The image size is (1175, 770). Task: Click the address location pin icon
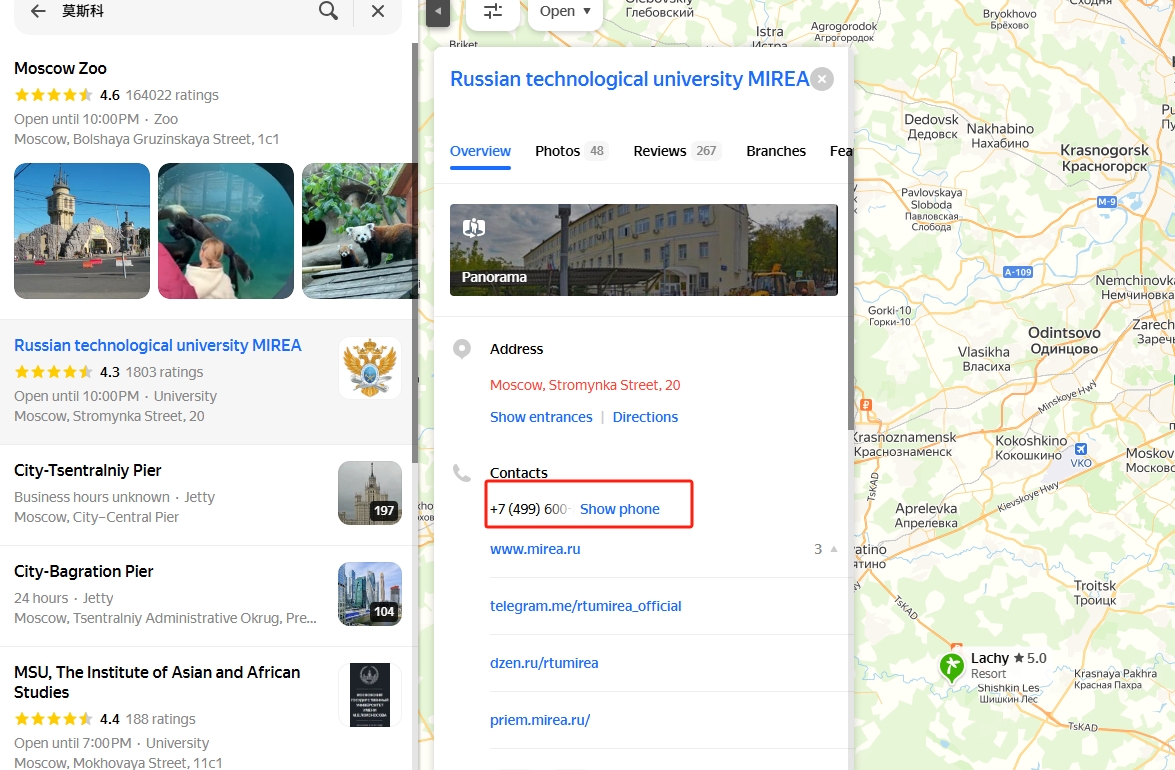click(462, 349)
